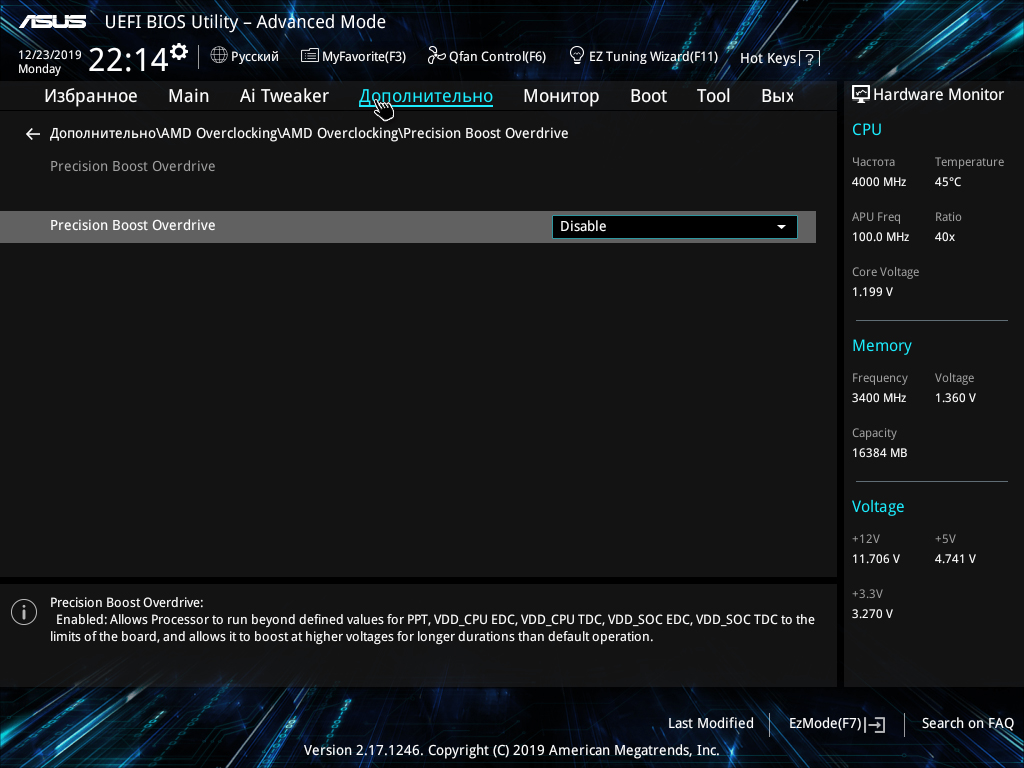
Task: Open Qfan Control fan icon
Action: (x=436, y=56)
